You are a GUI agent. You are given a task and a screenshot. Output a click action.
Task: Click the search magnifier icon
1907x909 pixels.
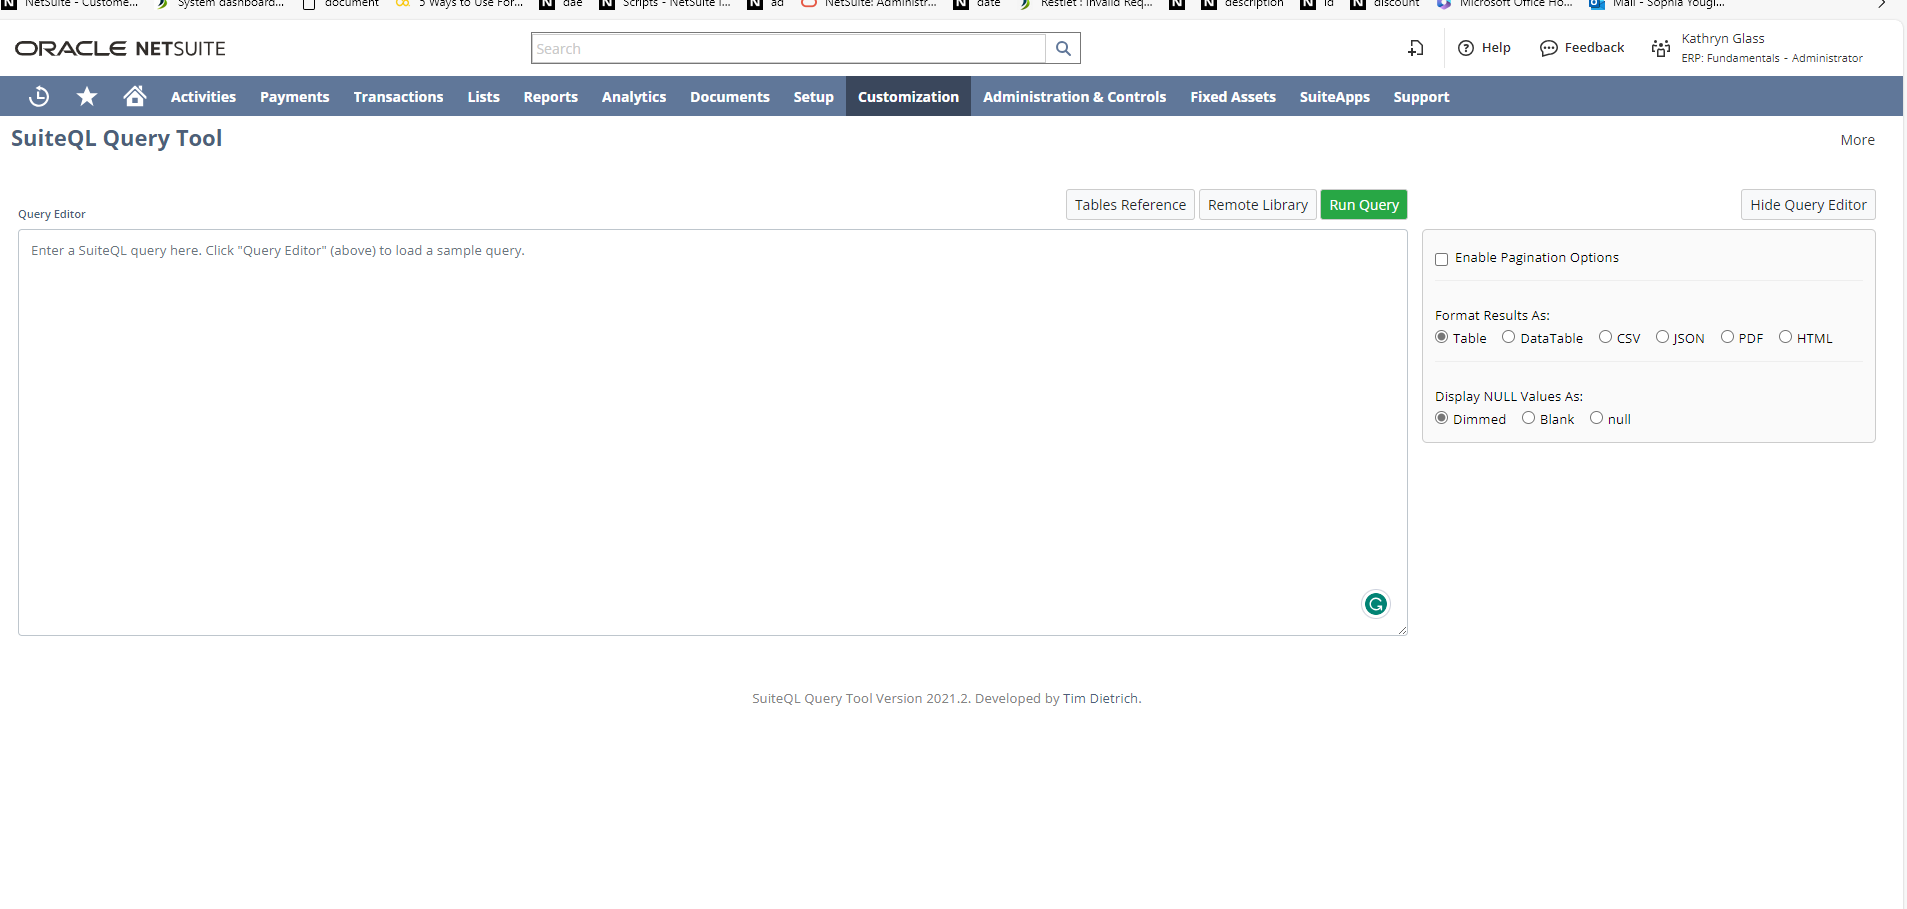1063,49
